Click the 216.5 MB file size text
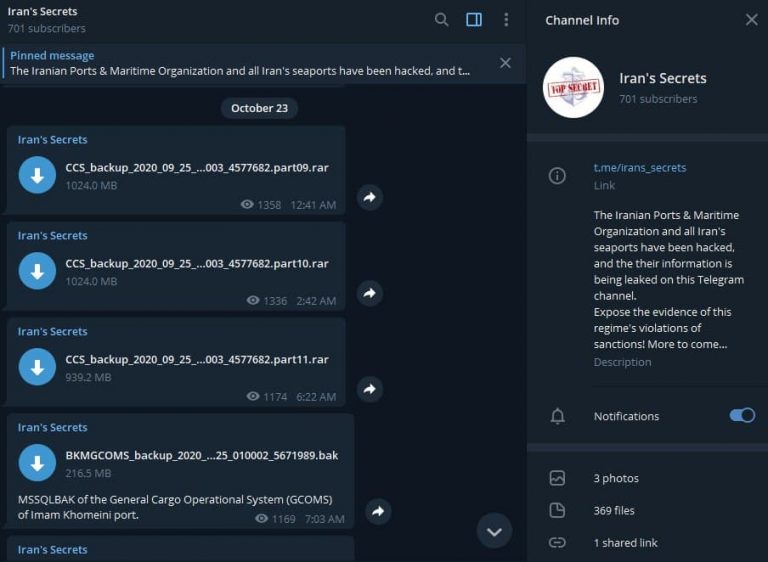 point(88,473)
